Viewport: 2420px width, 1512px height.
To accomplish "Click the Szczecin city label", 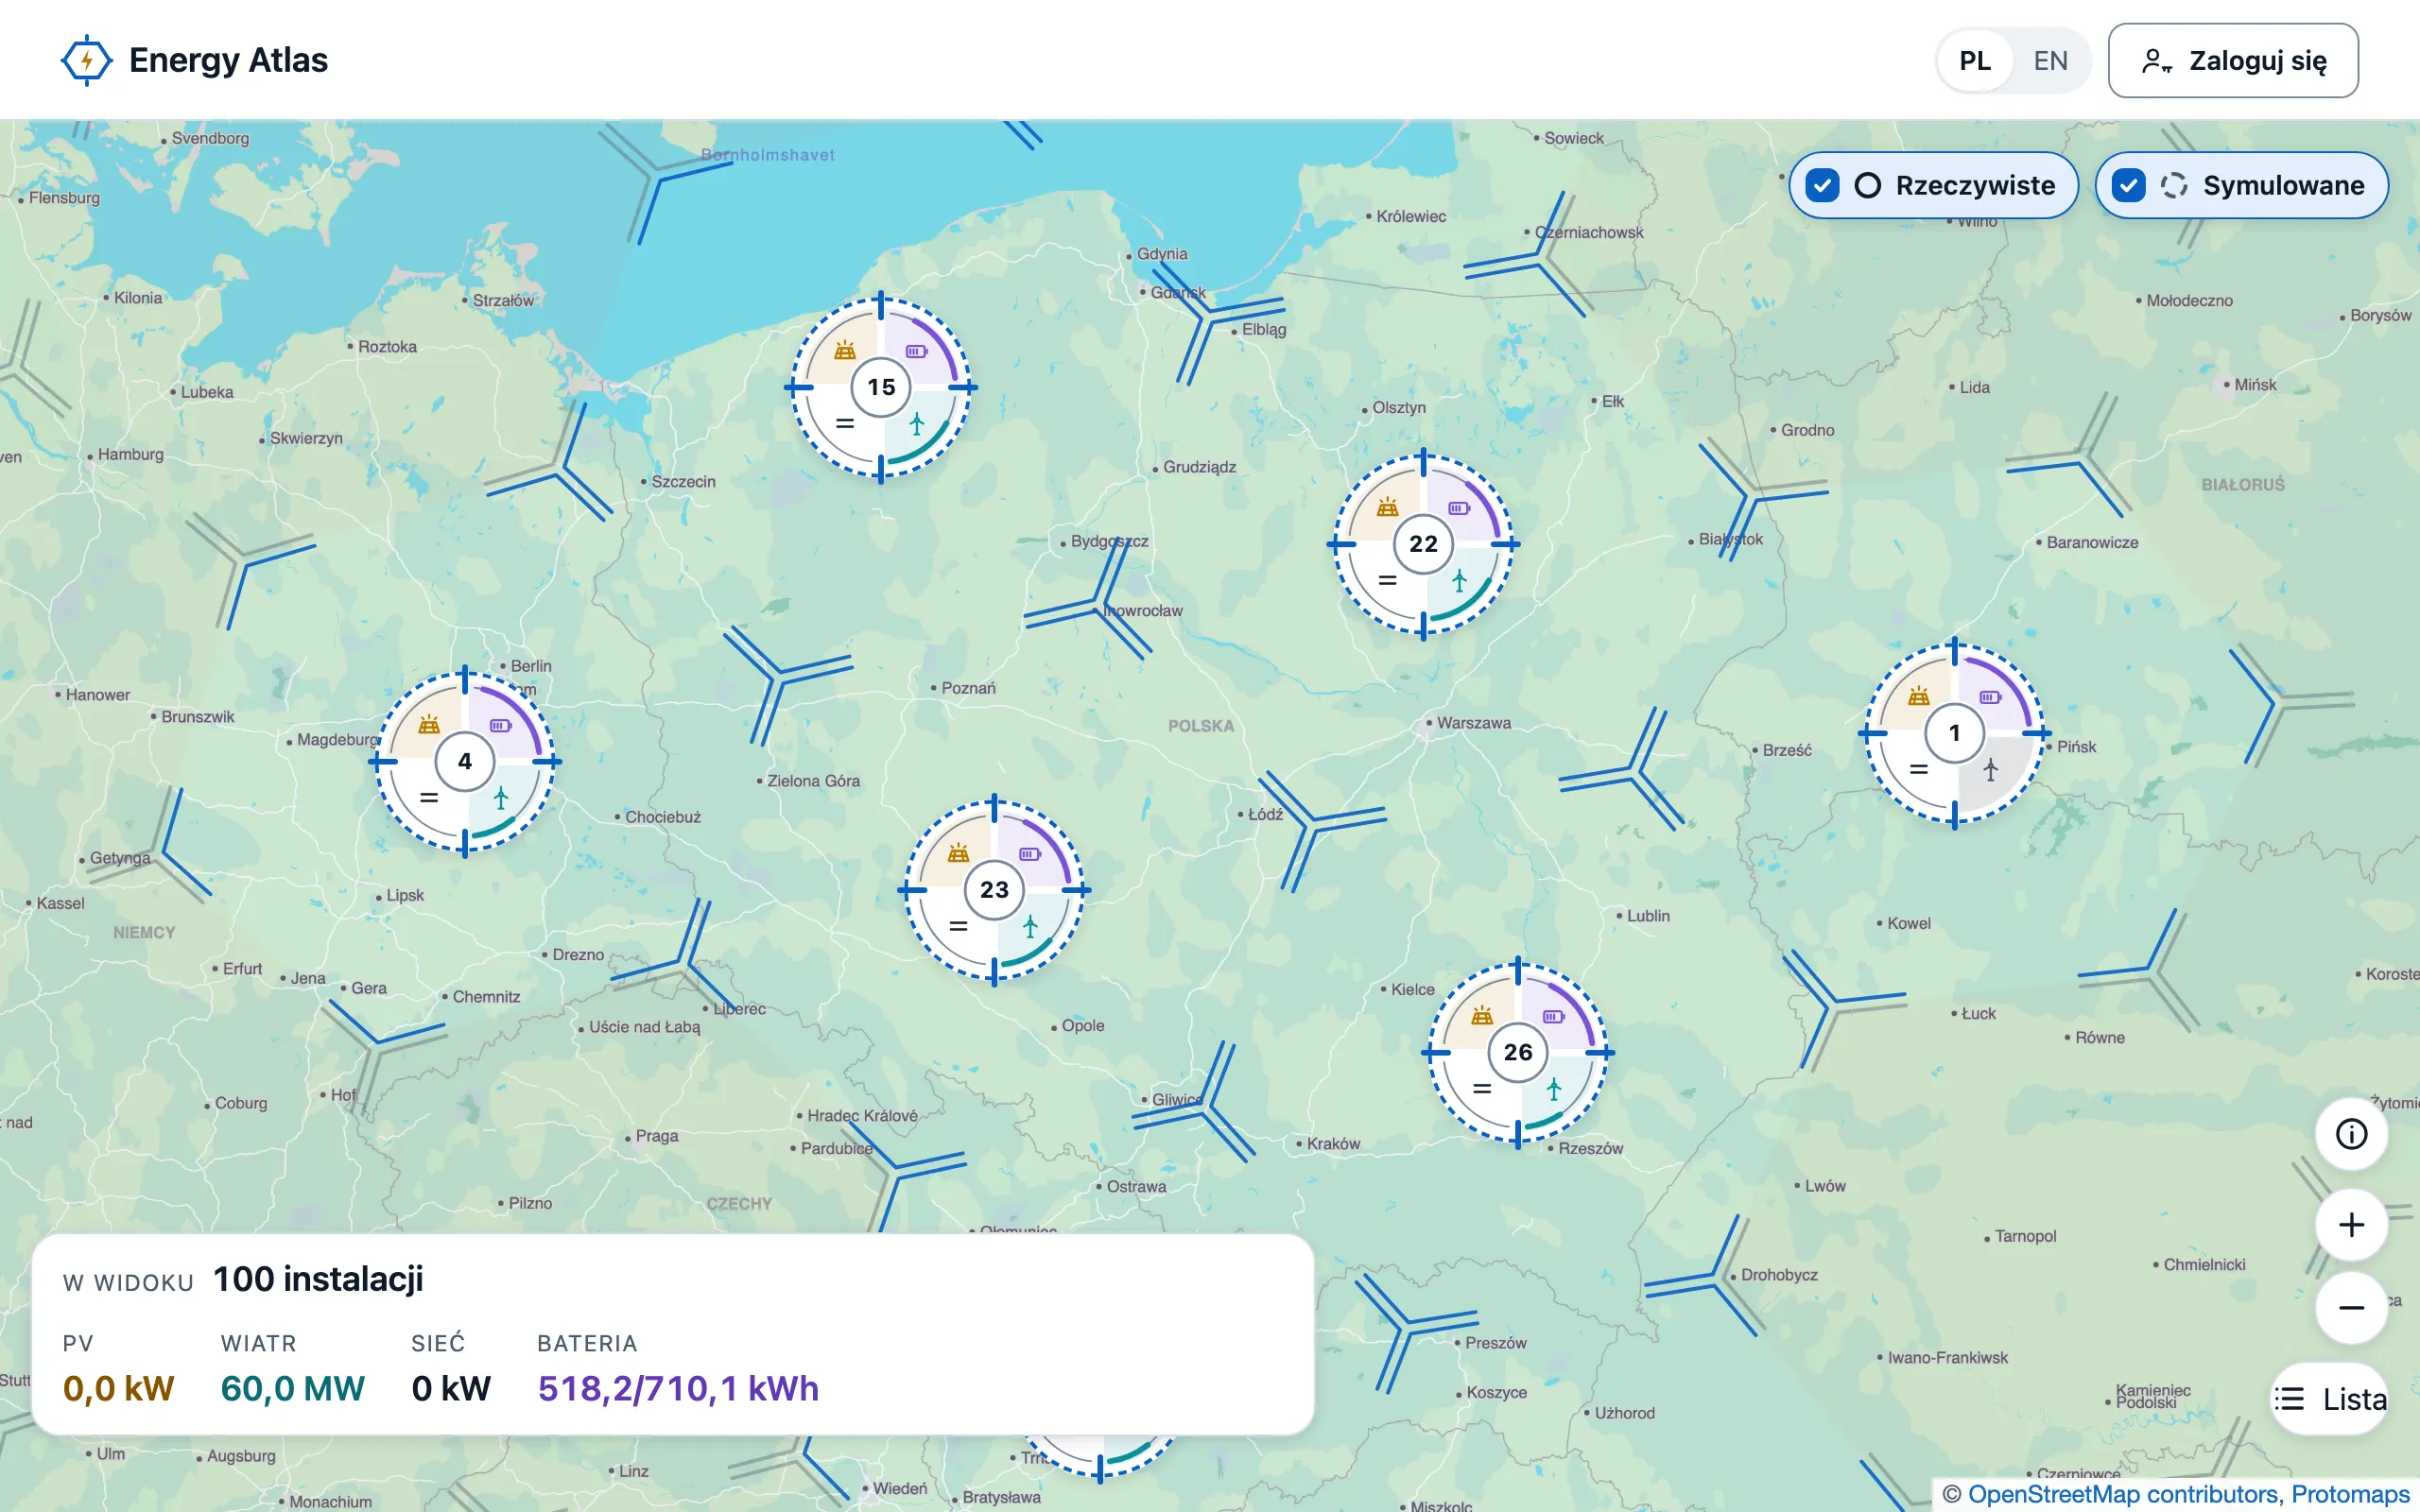I will coord(683,481).
